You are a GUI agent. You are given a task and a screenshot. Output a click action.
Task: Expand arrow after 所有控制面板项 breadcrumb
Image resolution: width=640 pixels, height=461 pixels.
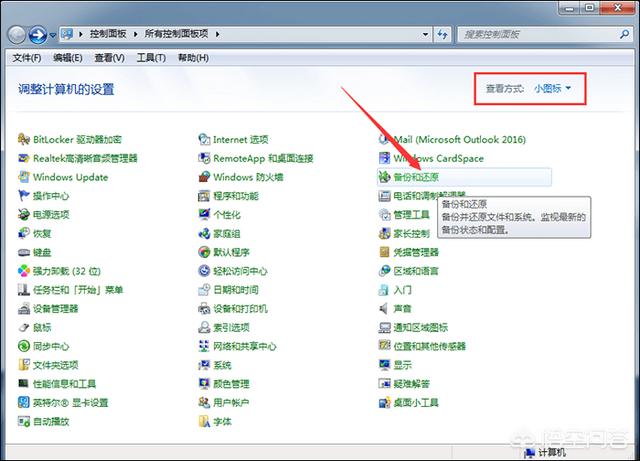(x=218, y=34)
